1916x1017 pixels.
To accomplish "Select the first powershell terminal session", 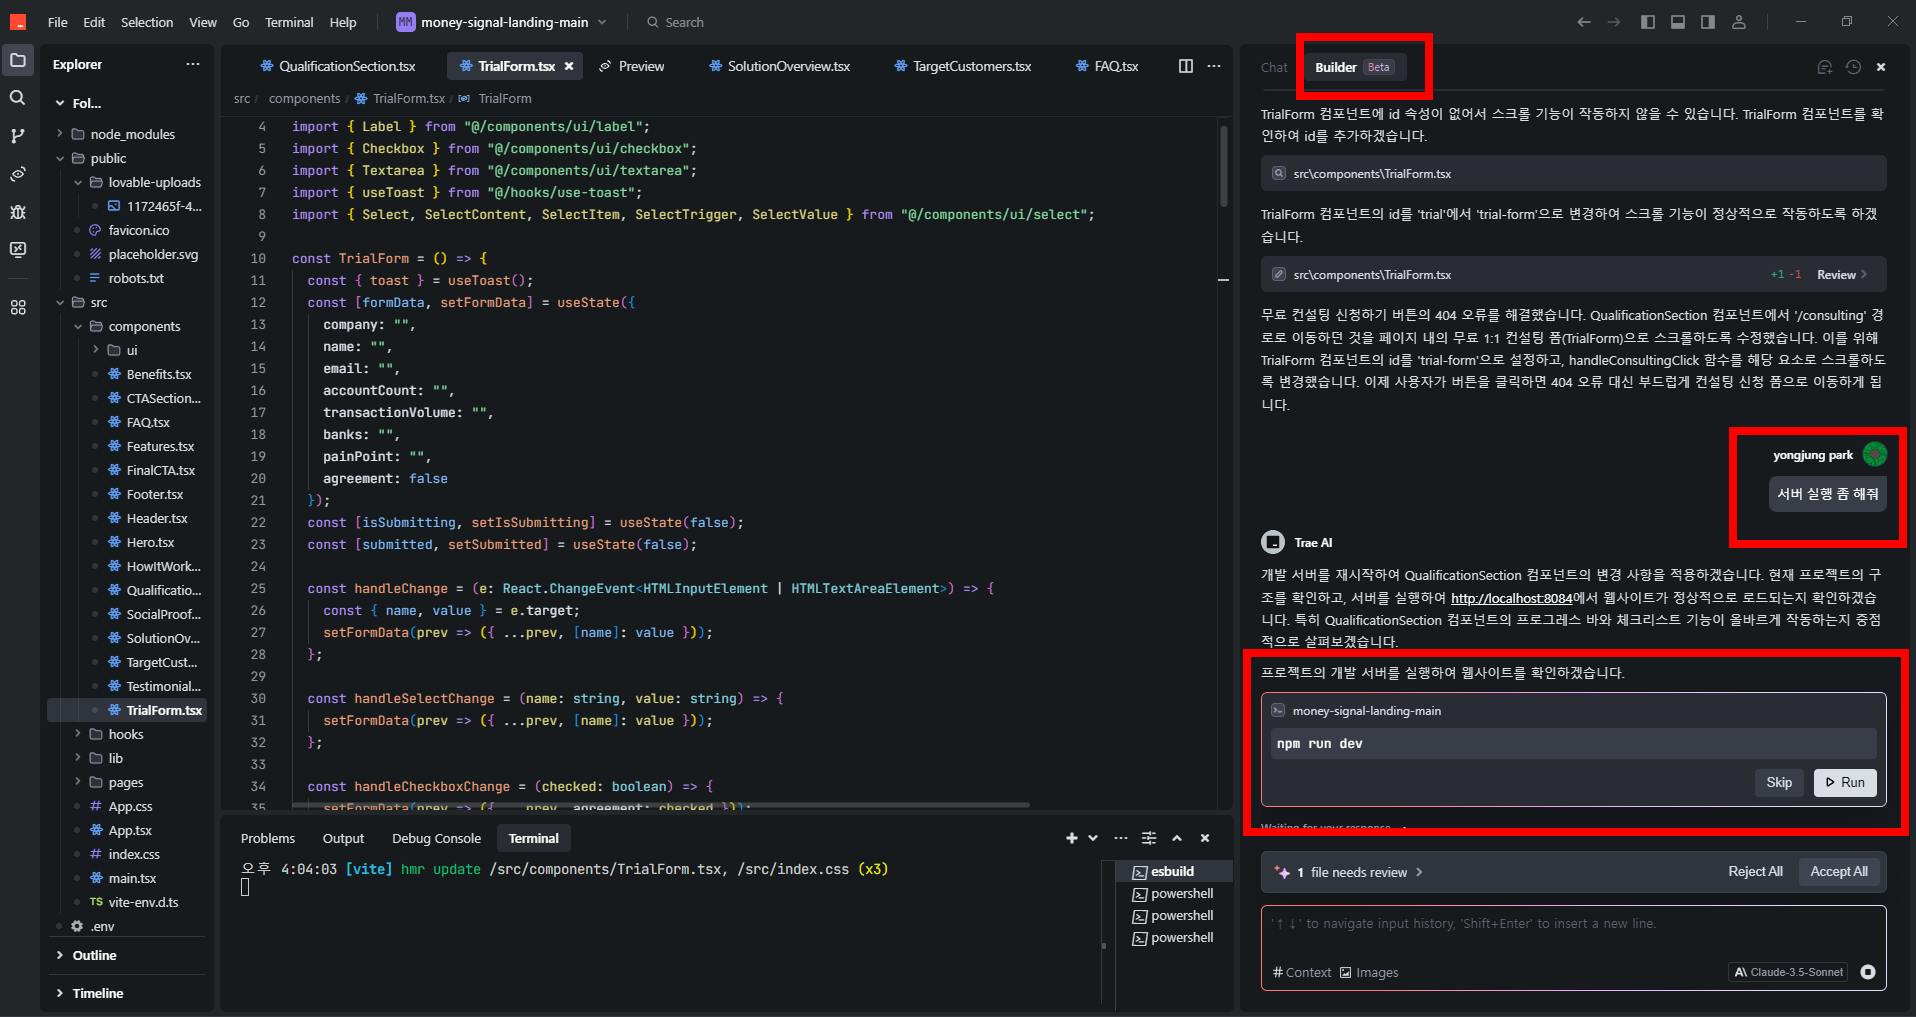I will click(1172, 893).
